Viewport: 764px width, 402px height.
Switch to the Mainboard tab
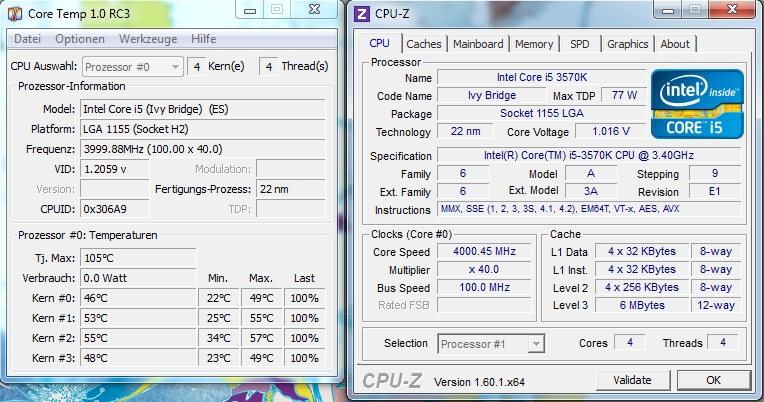478,44
